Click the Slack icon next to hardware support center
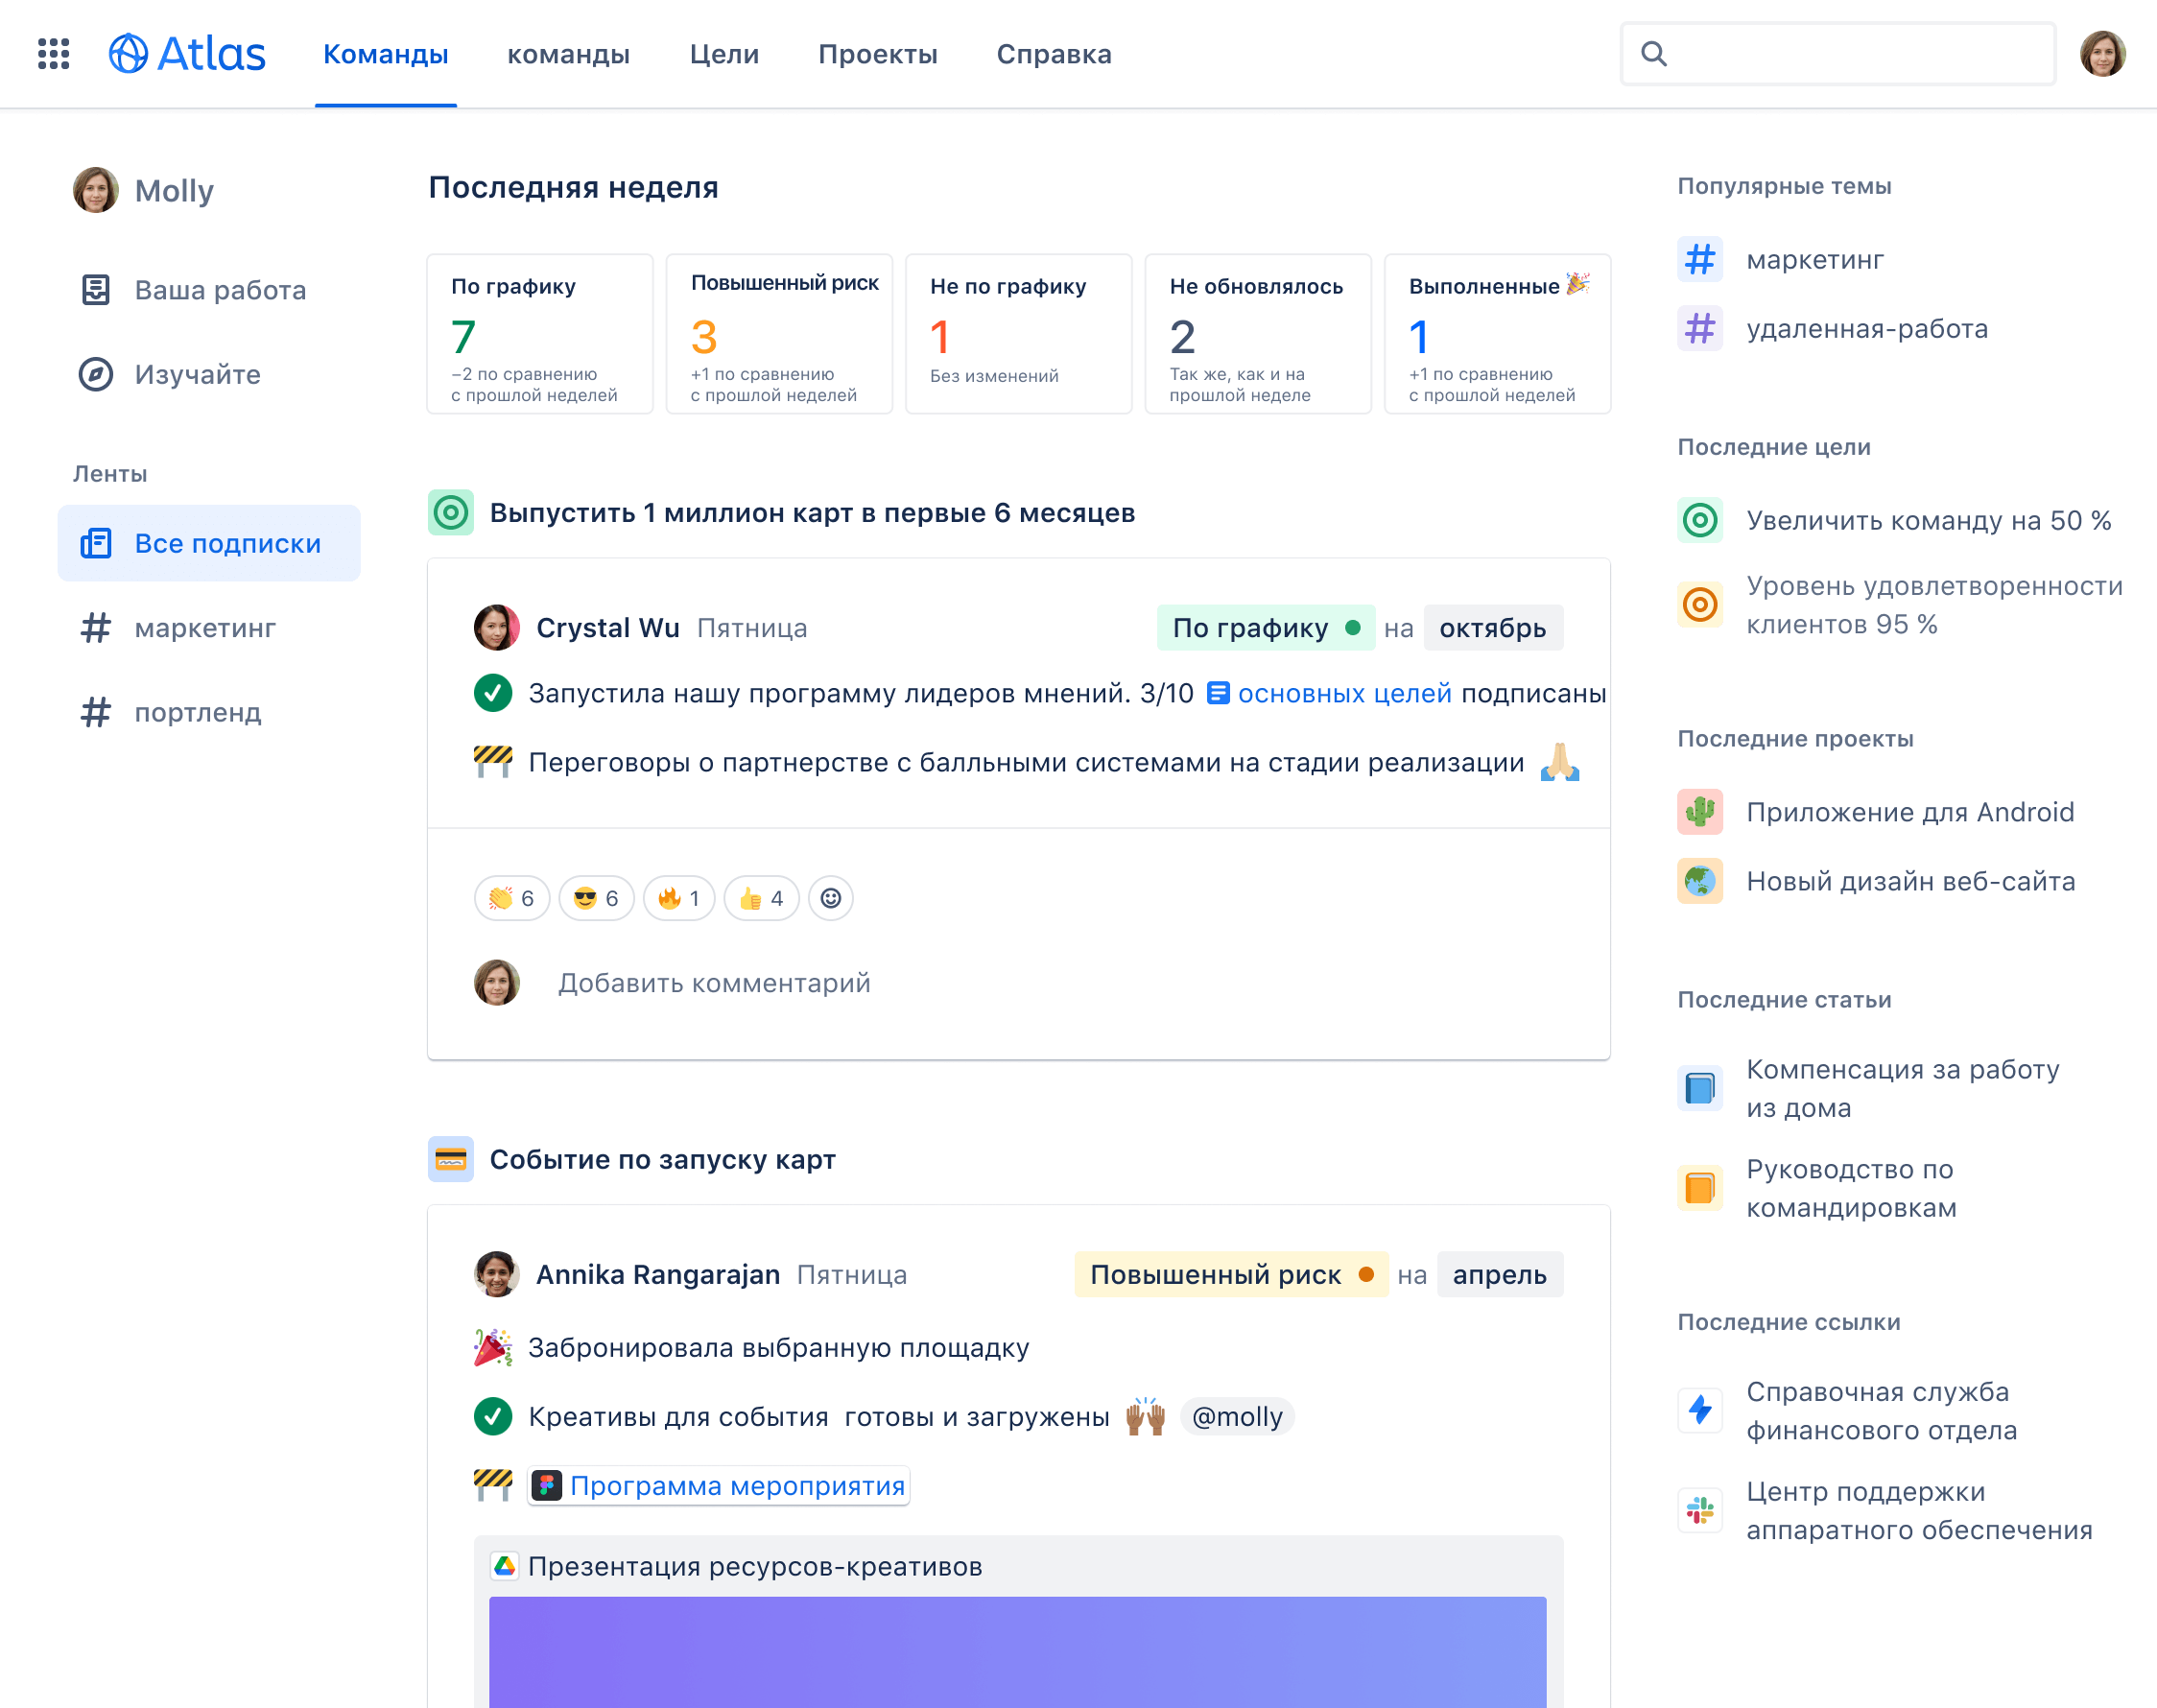The height and width of the screenshot is (1708, 2157). click(x=1701, y=1510)
